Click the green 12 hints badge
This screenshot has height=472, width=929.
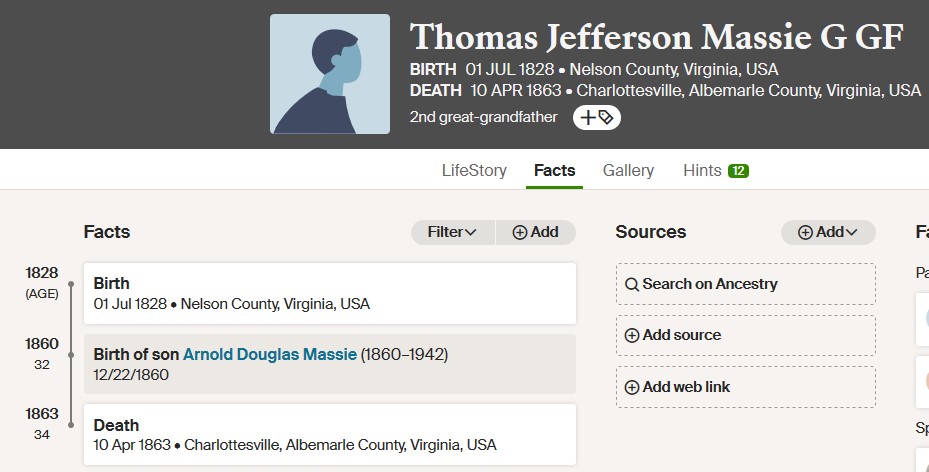pyautogui.click(x=738, y=171)
